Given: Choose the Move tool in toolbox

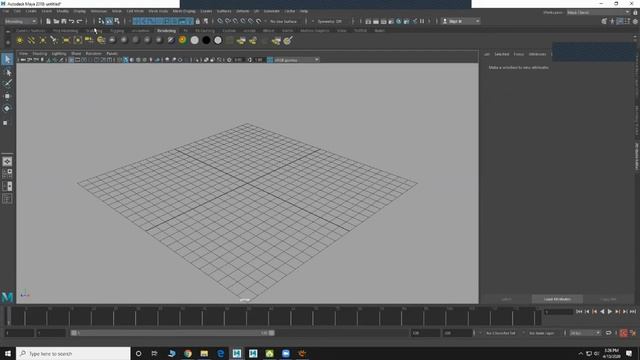Looking at the screenshot, I should tap(7, 96).
